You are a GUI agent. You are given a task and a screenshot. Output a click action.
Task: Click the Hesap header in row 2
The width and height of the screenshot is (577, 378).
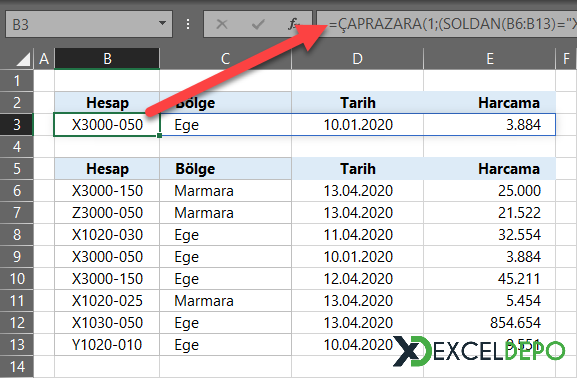click(107, 103)
